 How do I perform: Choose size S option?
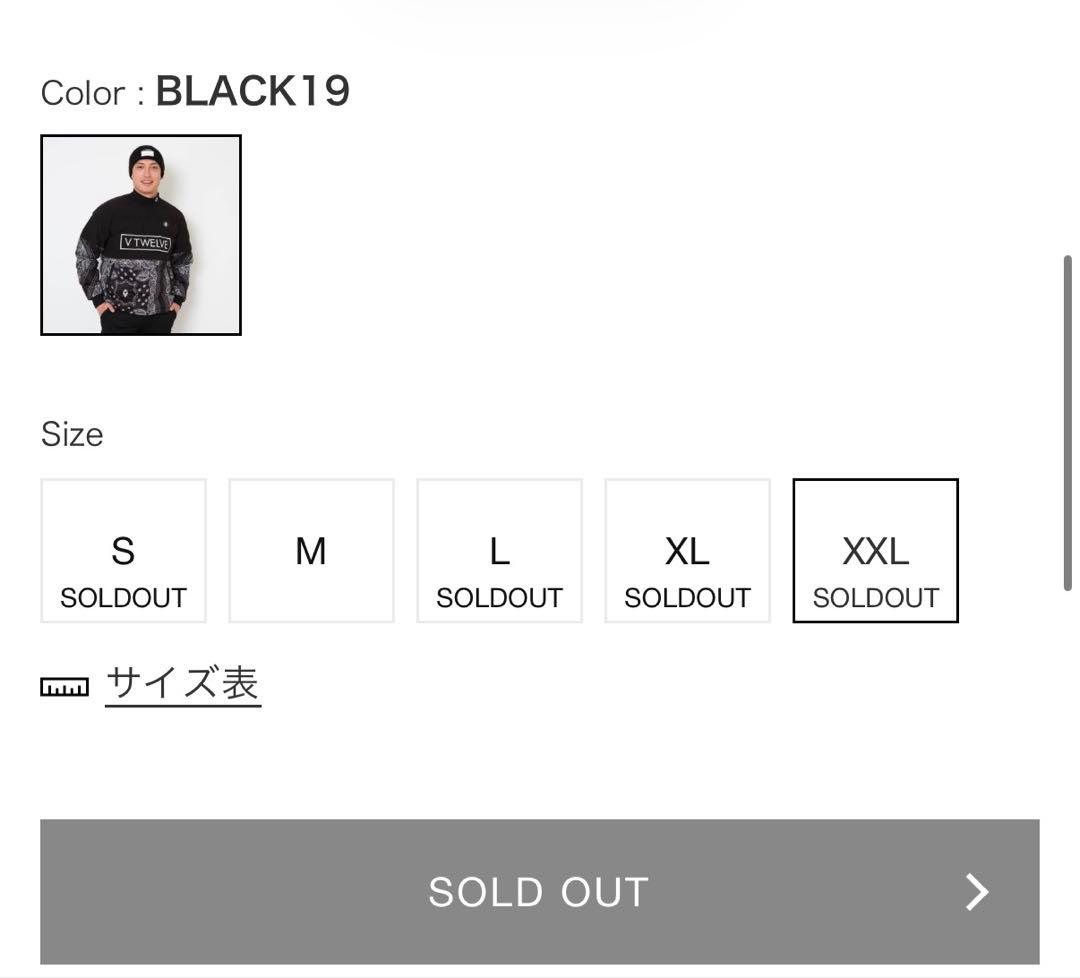click(123, 550)
